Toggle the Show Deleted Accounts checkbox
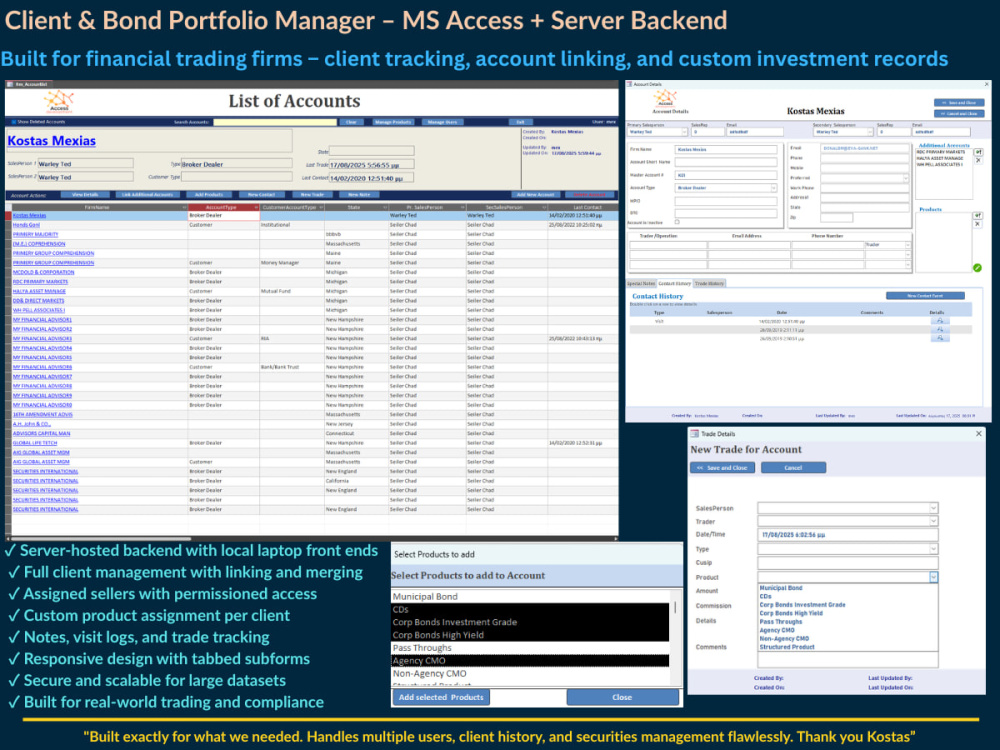 (x=13, y=122)
